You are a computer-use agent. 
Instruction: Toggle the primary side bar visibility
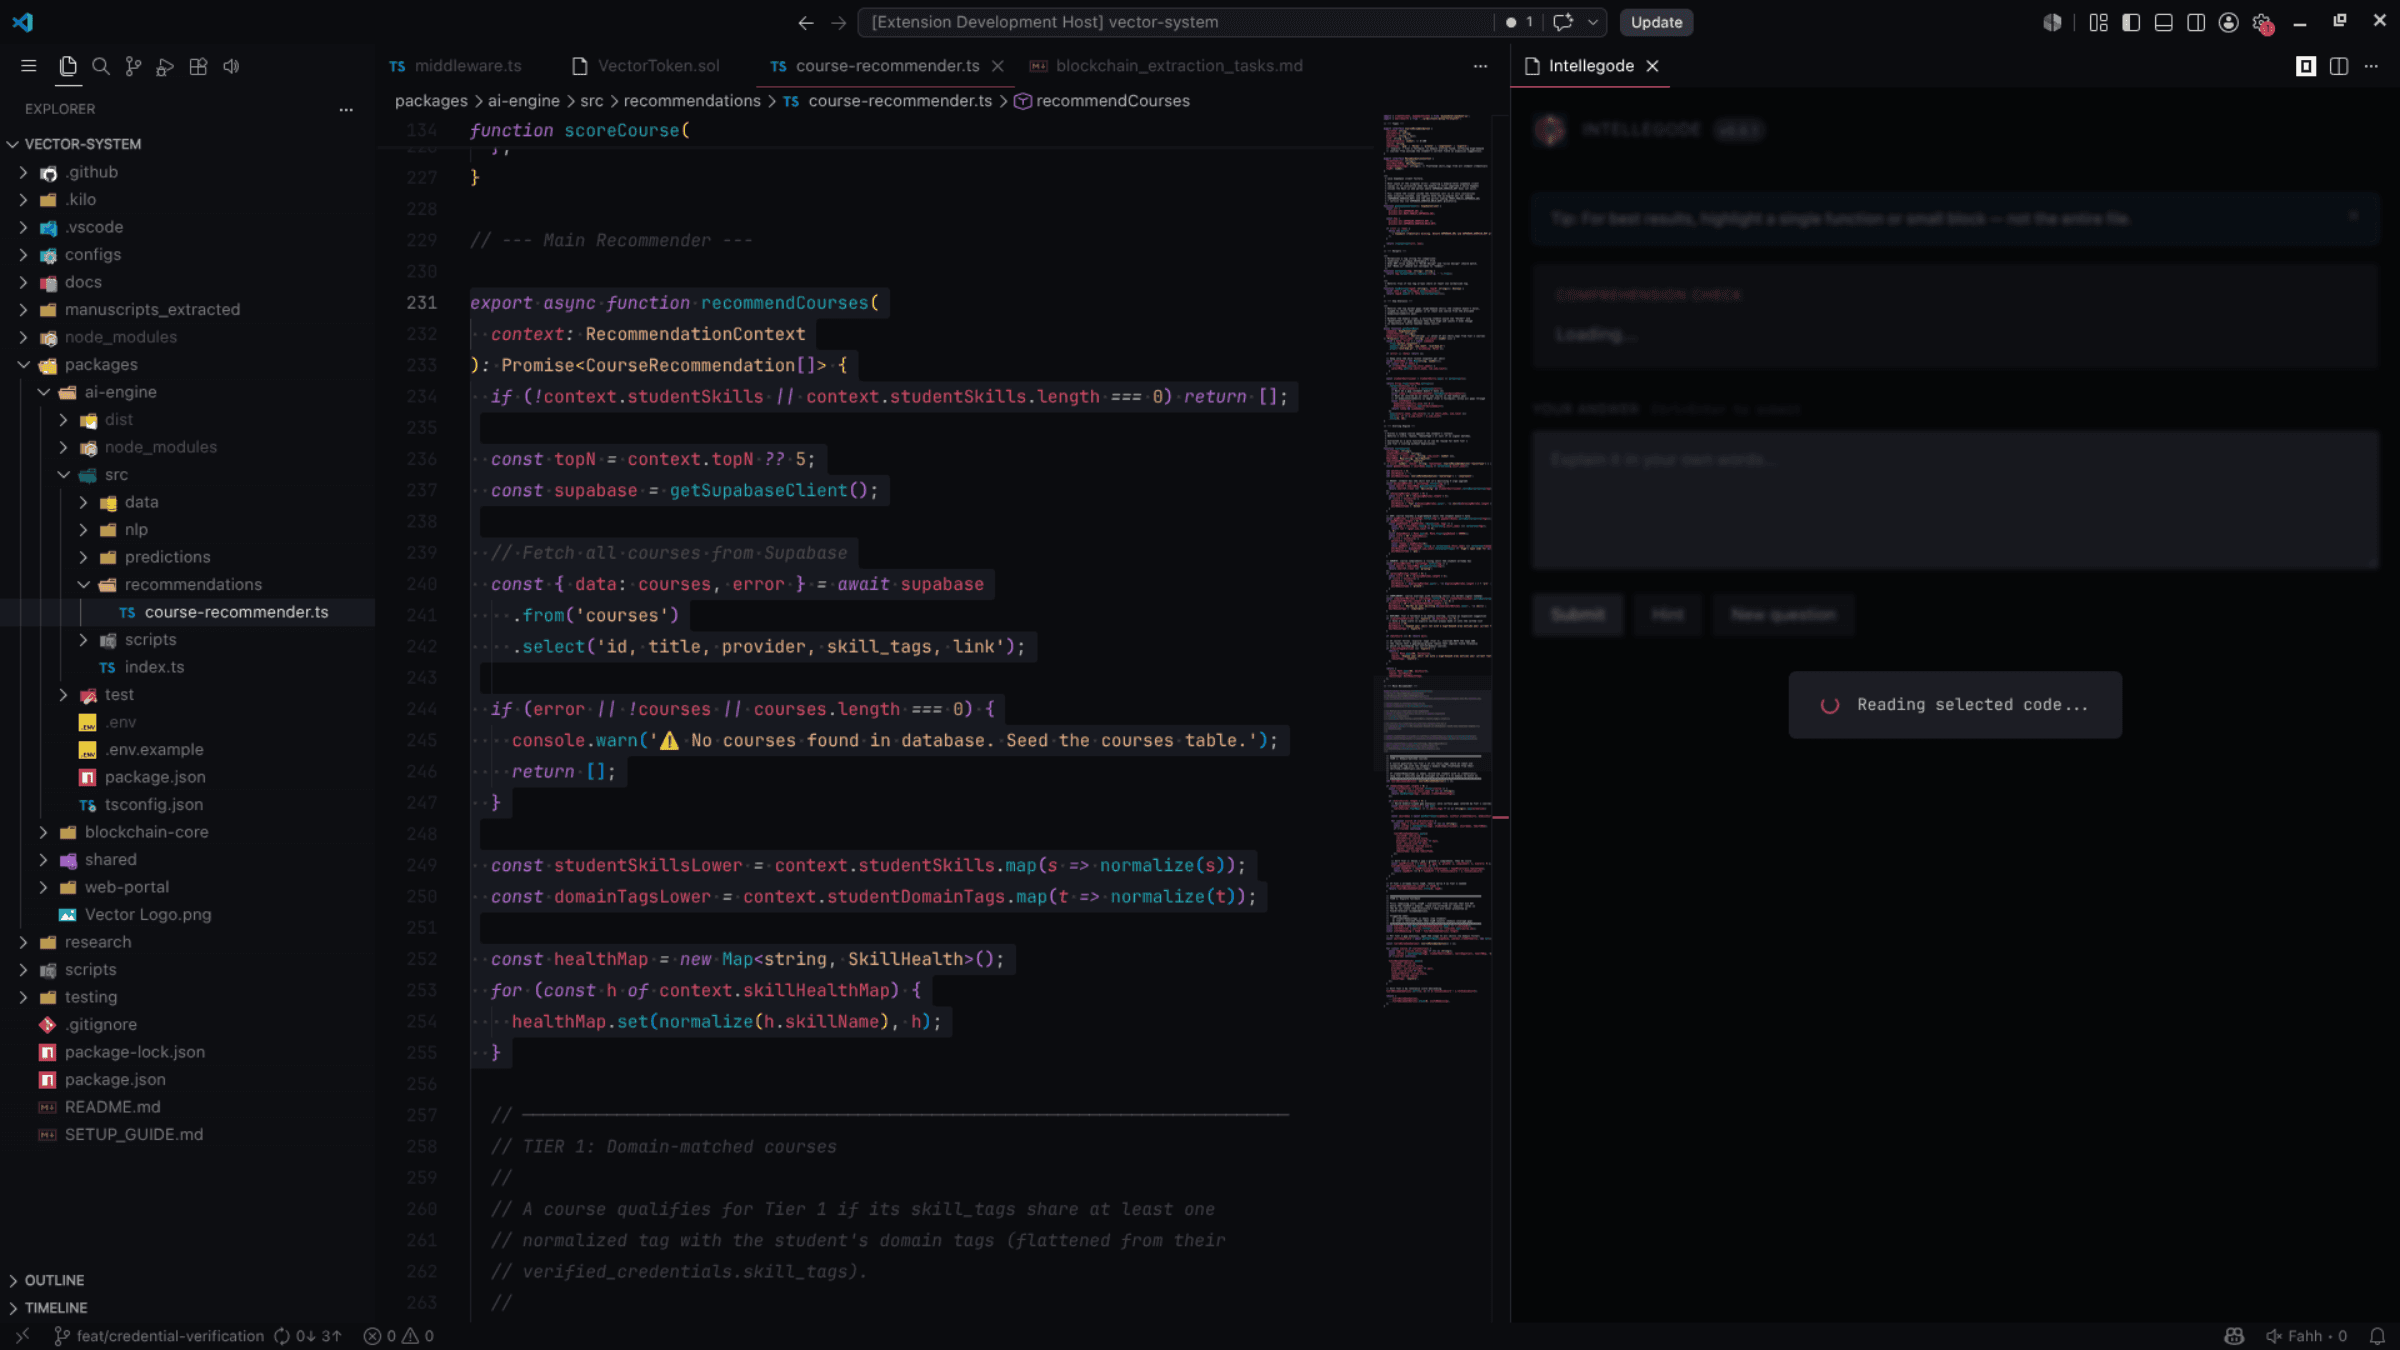pos(2131,22)
